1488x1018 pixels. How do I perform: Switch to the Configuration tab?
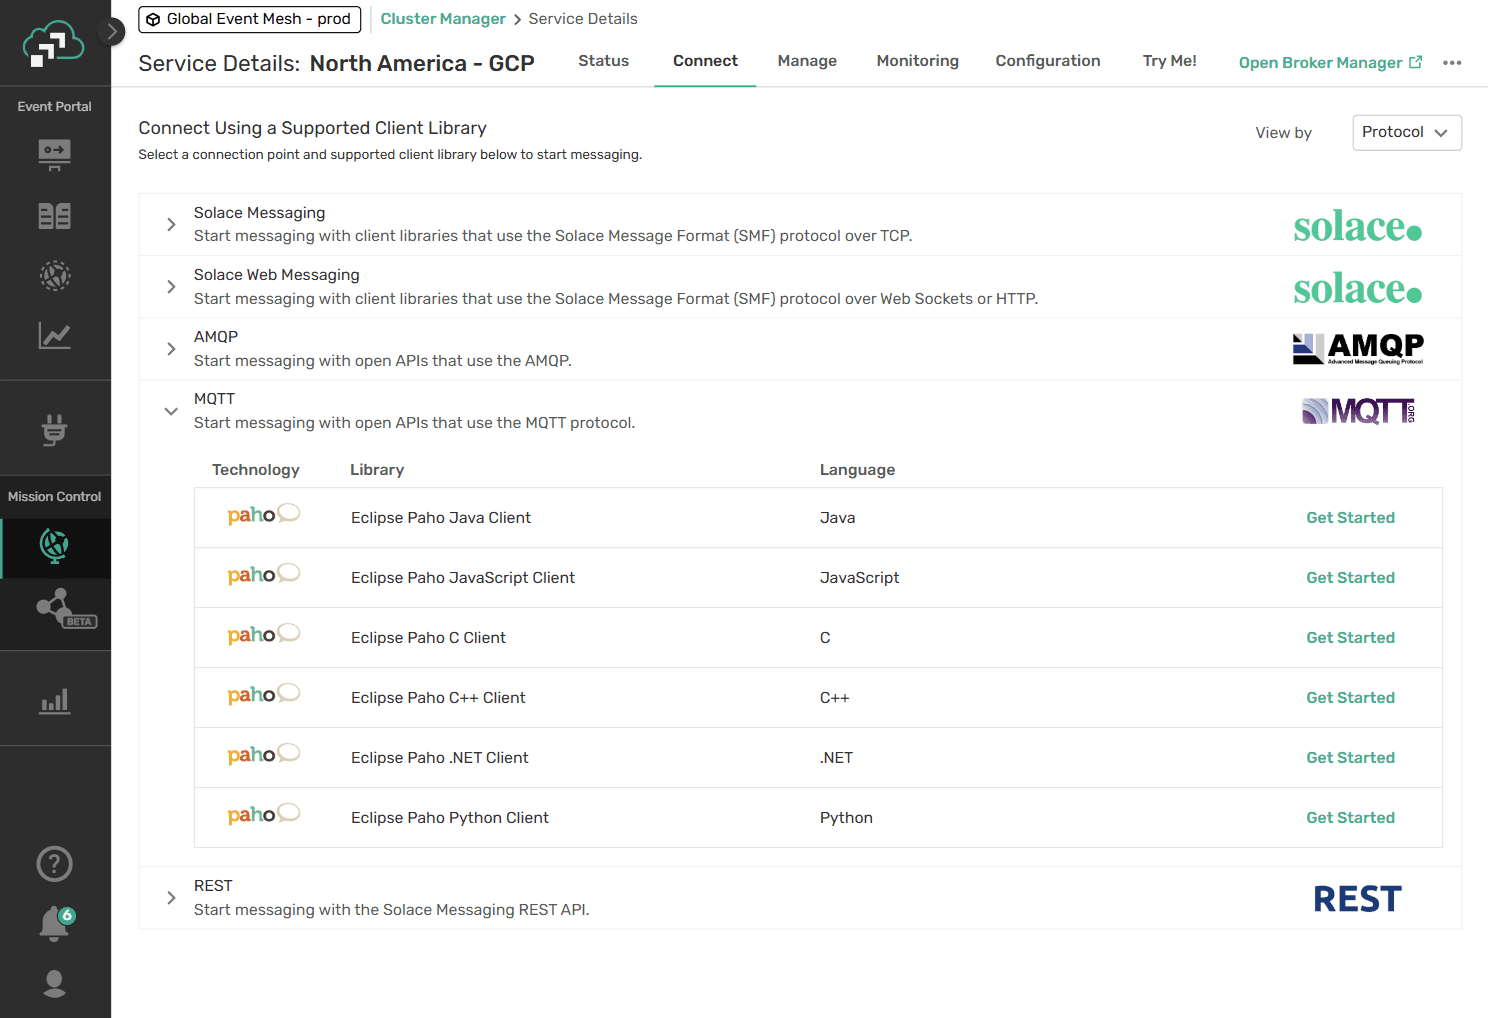tap(1048, 61)
